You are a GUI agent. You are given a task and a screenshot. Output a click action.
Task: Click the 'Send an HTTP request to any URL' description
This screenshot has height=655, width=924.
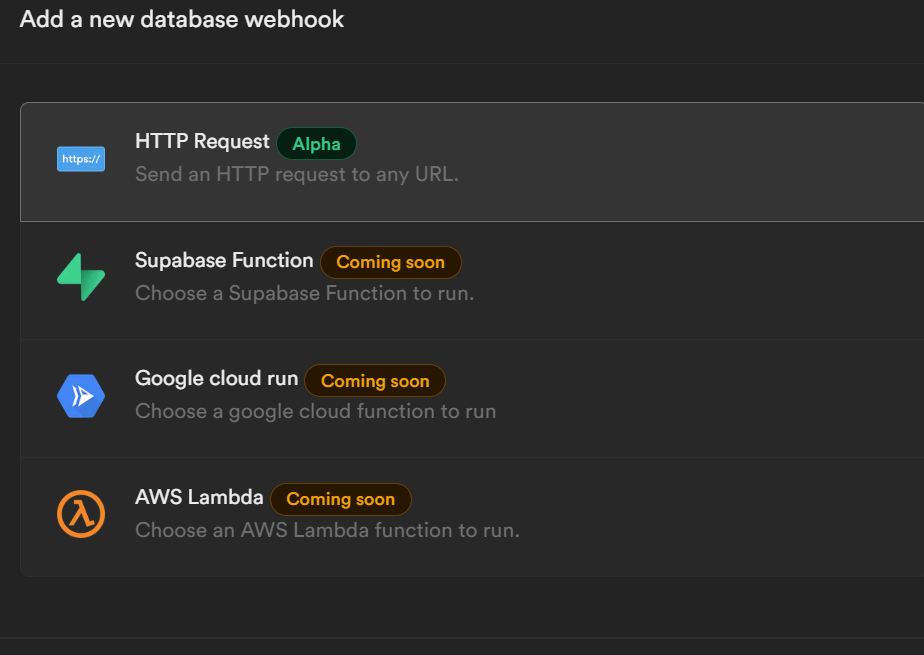pyautogui.click(x=297, y=174)
